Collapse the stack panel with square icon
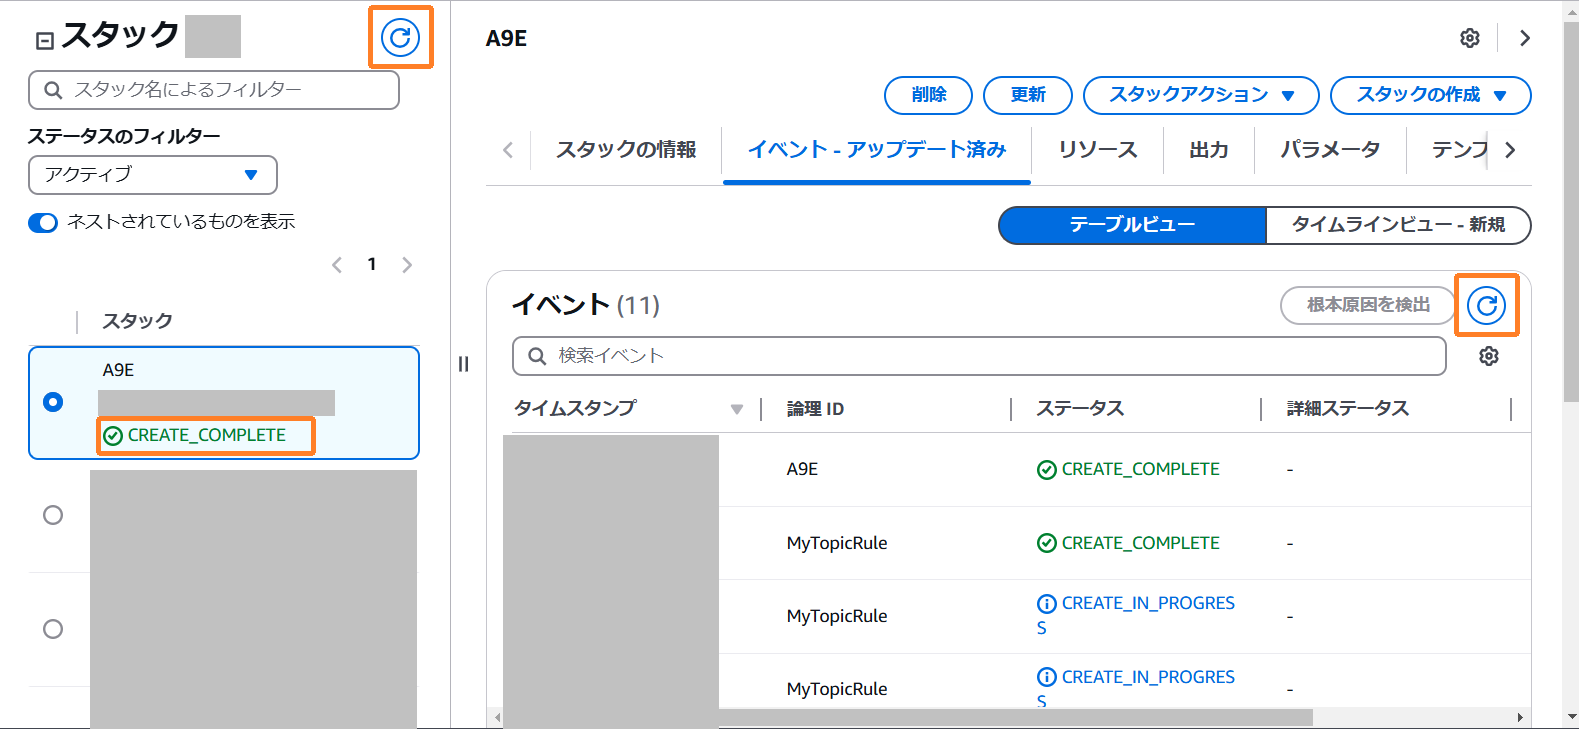 pyautogui.click(x=44, y=41)
